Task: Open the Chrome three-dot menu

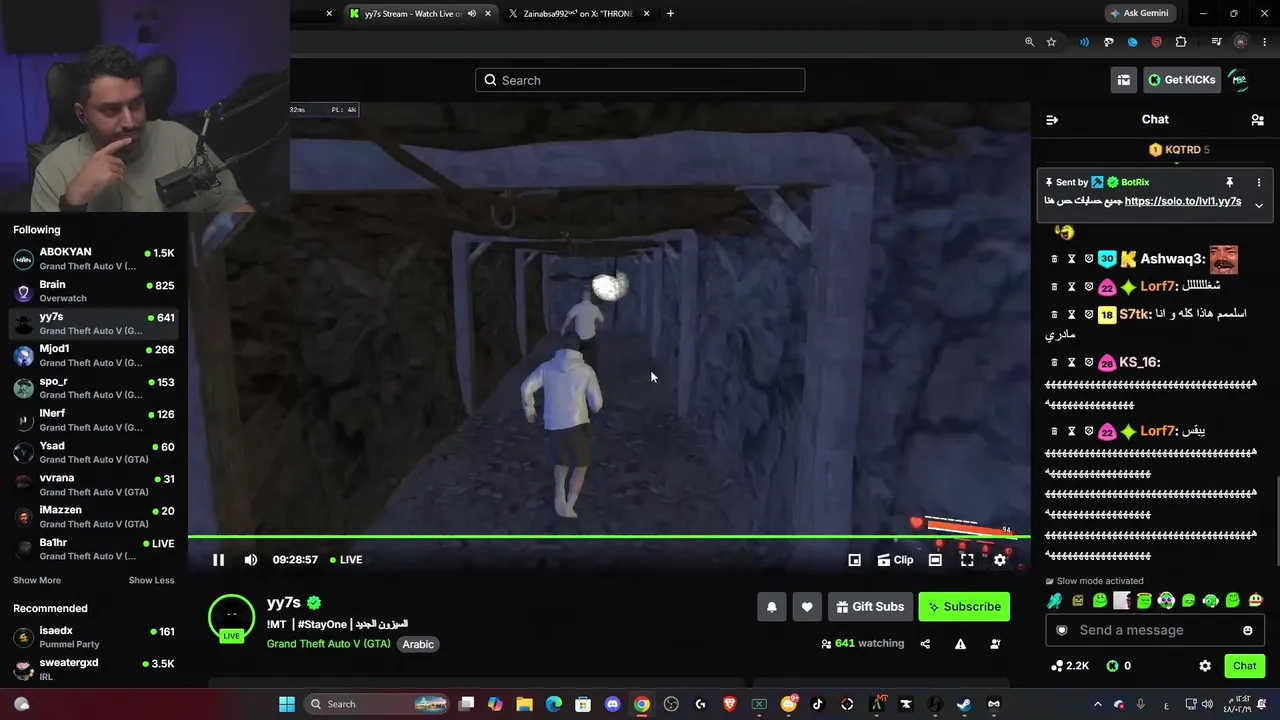Action: pyautogui.click(x=1263, y=42)
